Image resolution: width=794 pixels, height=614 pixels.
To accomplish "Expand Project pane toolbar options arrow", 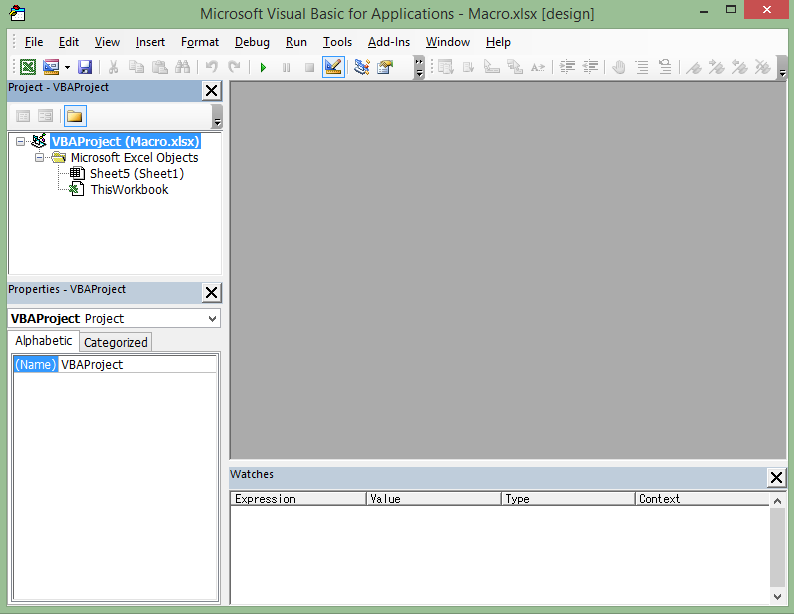I will click(217, 116).
